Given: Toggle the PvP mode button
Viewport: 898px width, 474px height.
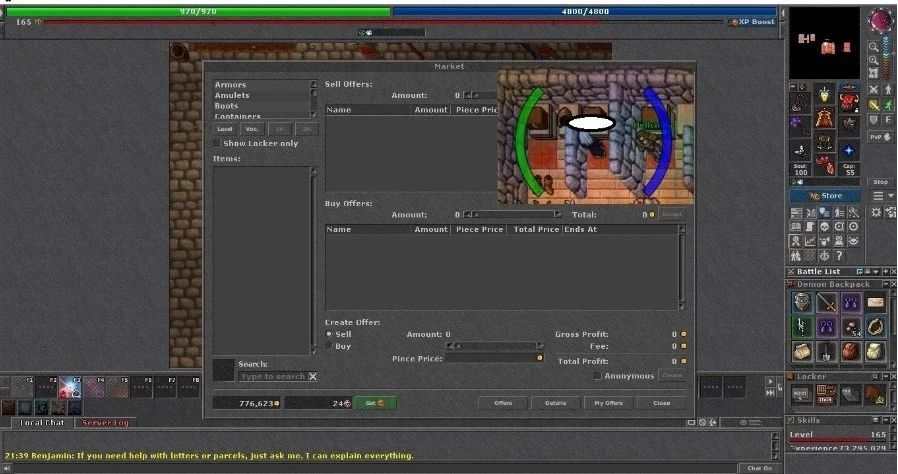Looking at the screenshot, I should point(880,137).
